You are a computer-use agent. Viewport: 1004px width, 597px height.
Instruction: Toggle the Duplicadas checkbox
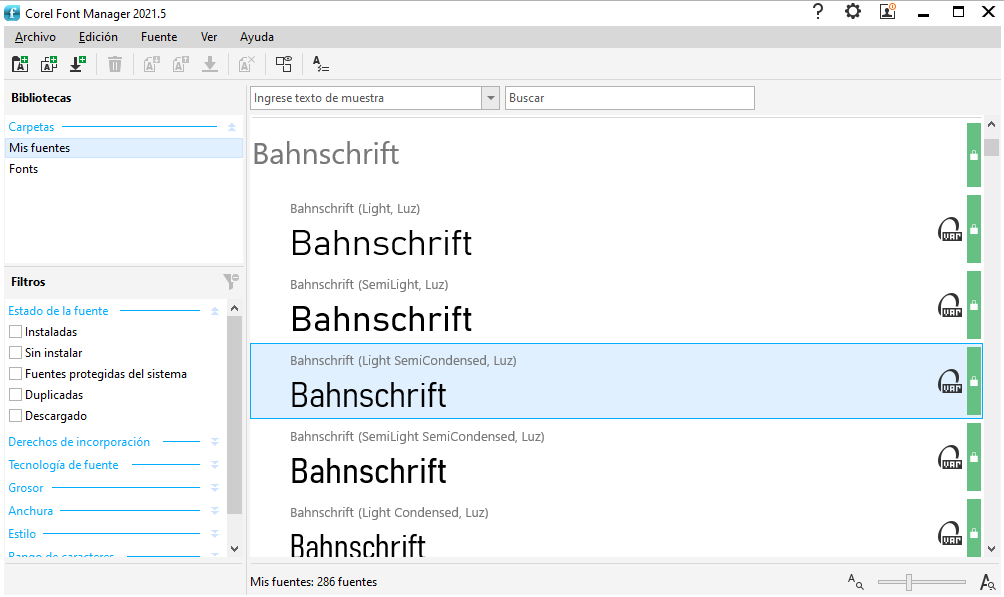coord(15,395)
